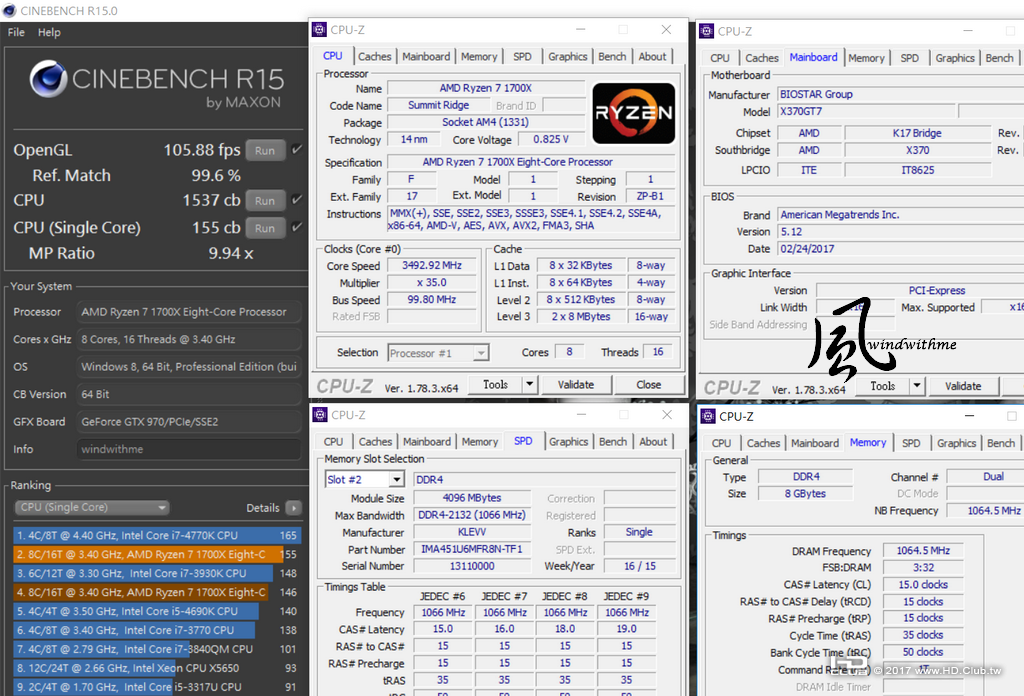Click the Details arrow icon in Ranking
1024x696 pixels.
point(293,508)
